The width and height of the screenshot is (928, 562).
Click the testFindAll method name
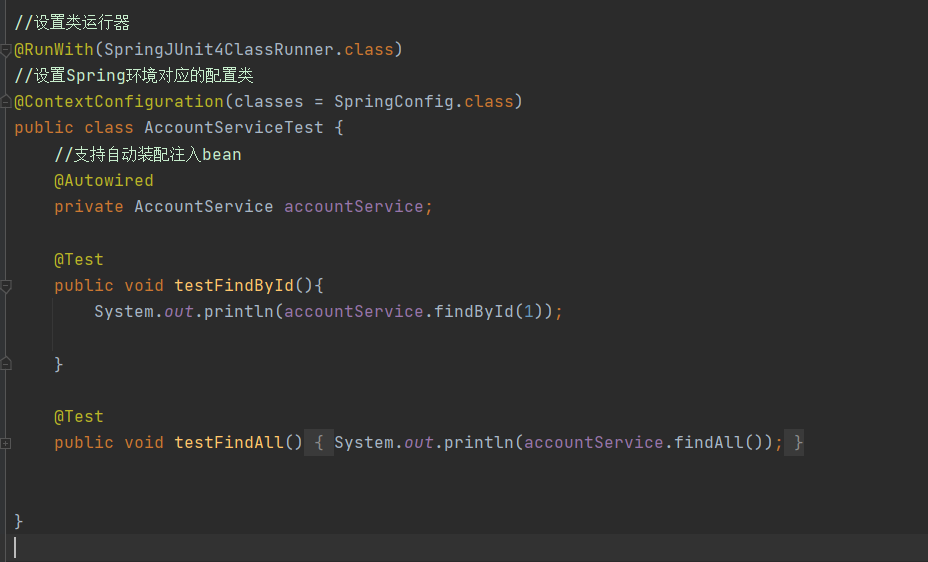point(229,443)
